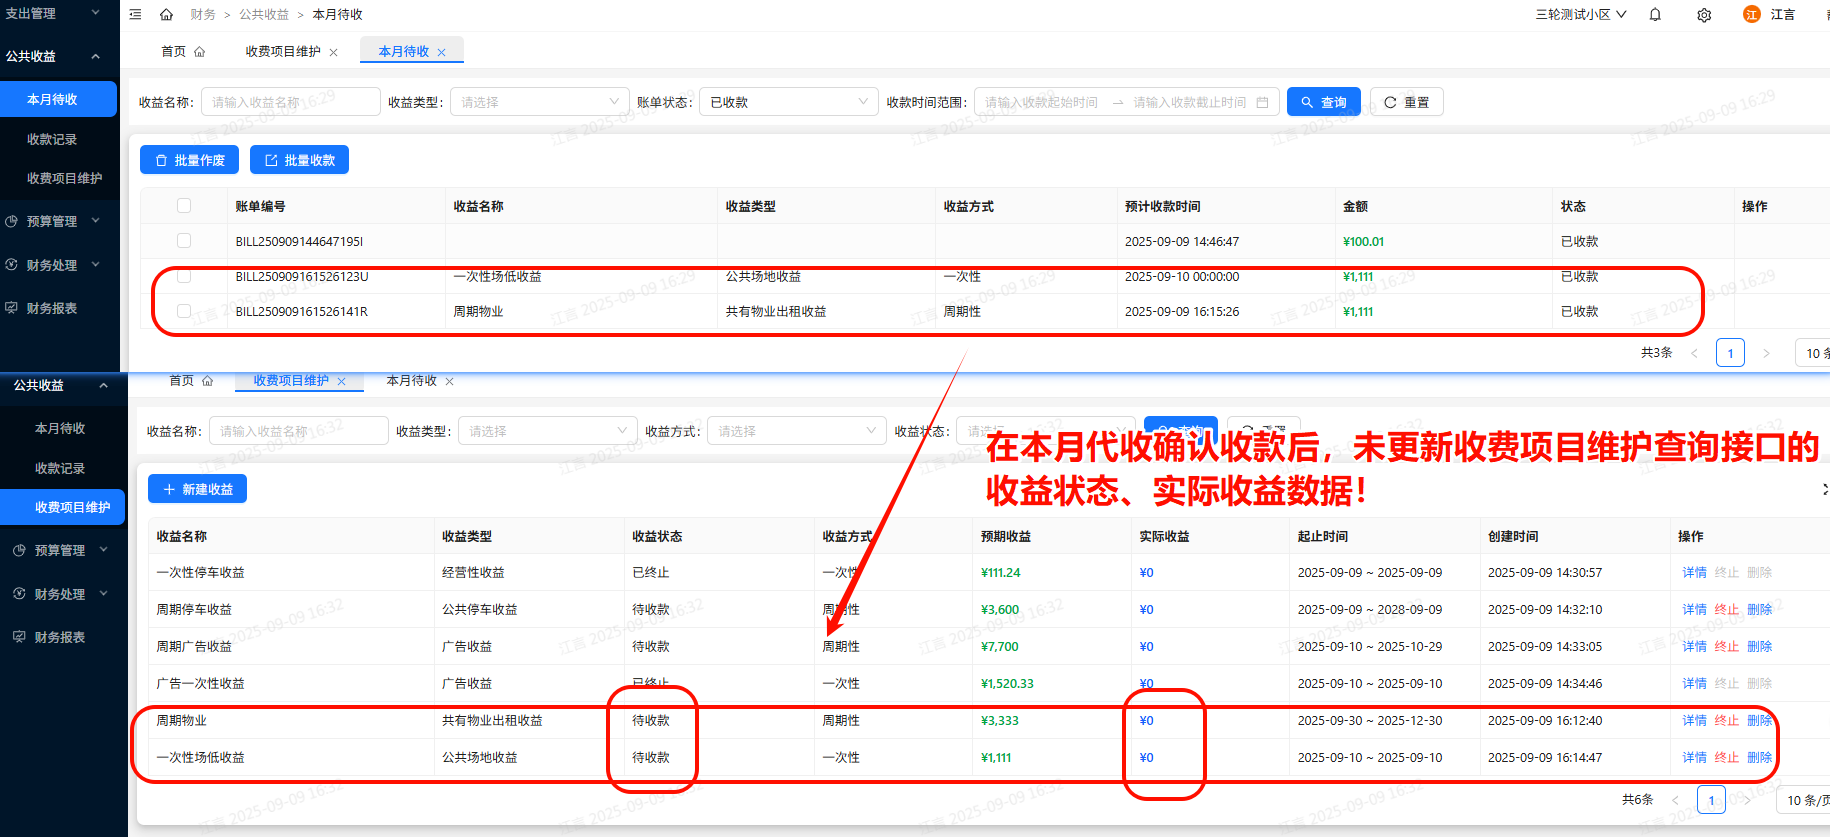Screen dimensions: 1830x837
Task: Open 收款记录 in the top sidebar
Action: (52, 139)
